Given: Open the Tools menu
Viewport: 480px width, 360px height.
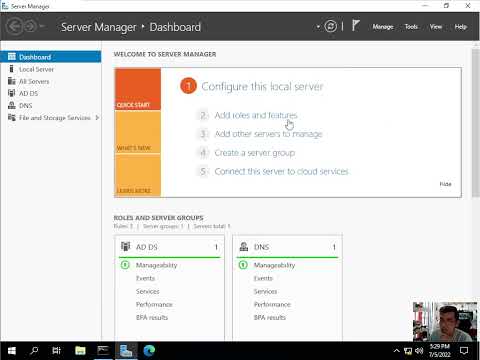Looking at the screenshot, I should [411, 27].
